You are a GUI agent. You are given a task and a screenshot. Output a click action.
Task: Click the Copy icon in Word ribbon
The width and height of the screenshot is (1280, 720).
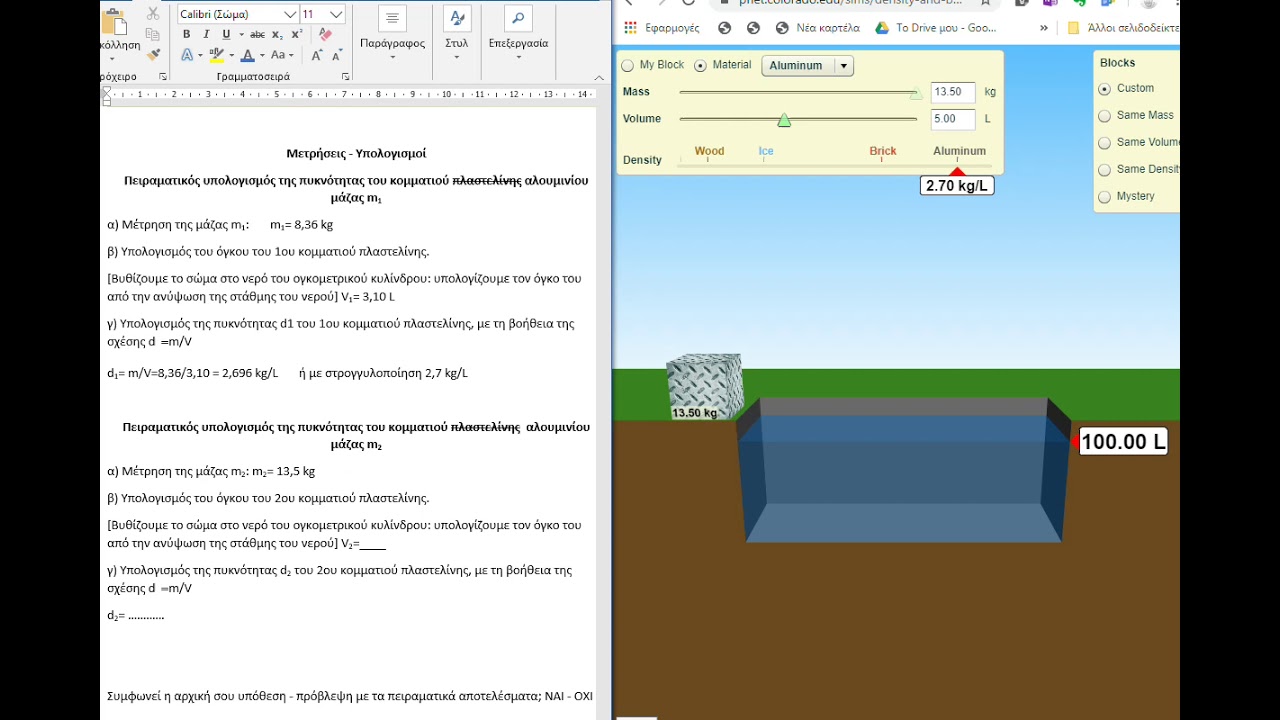[x=153, y=35]
